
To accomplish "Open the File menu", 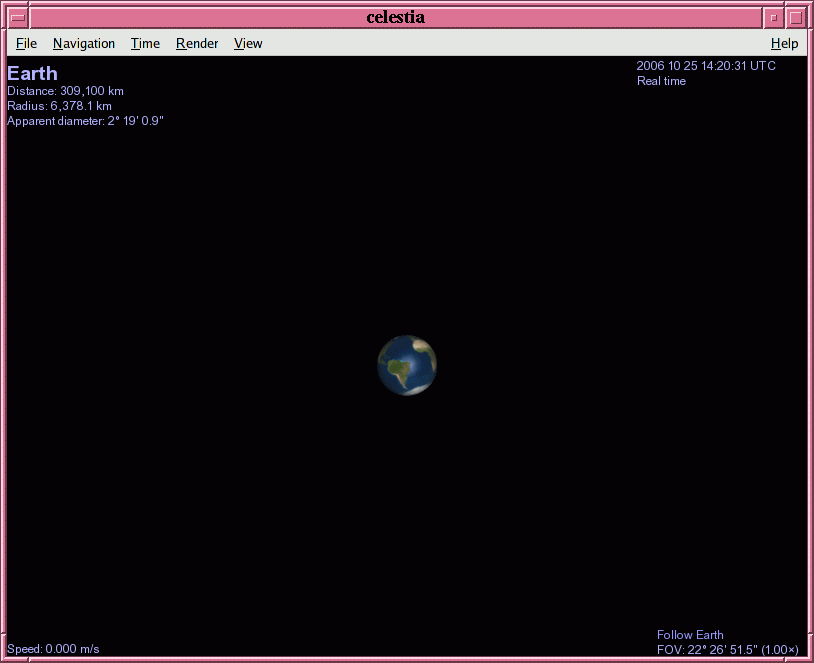I will 26,43.
